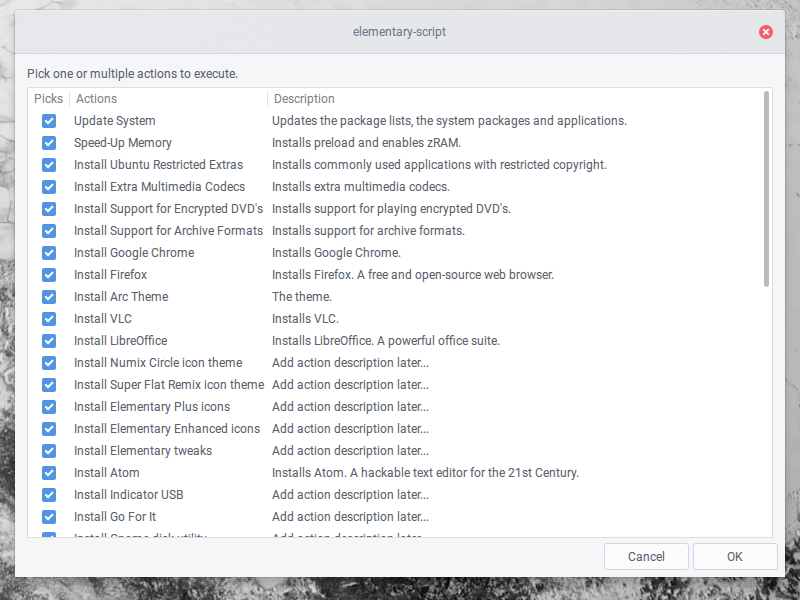This screenshot has width=800, height=600.
Task: Click the Cancel button
Action: click(x=646, y=557)
